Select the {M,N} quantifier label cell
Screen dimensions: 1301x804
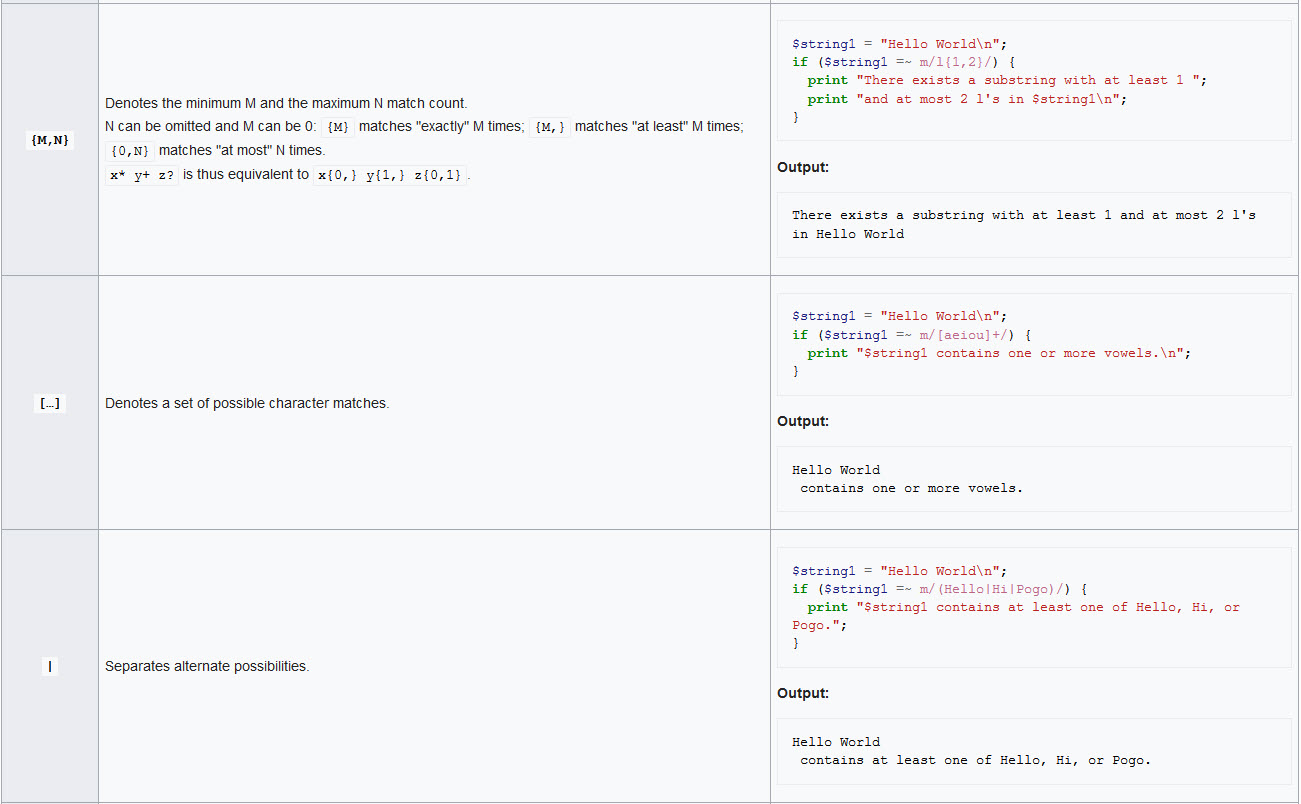point(49,139)
